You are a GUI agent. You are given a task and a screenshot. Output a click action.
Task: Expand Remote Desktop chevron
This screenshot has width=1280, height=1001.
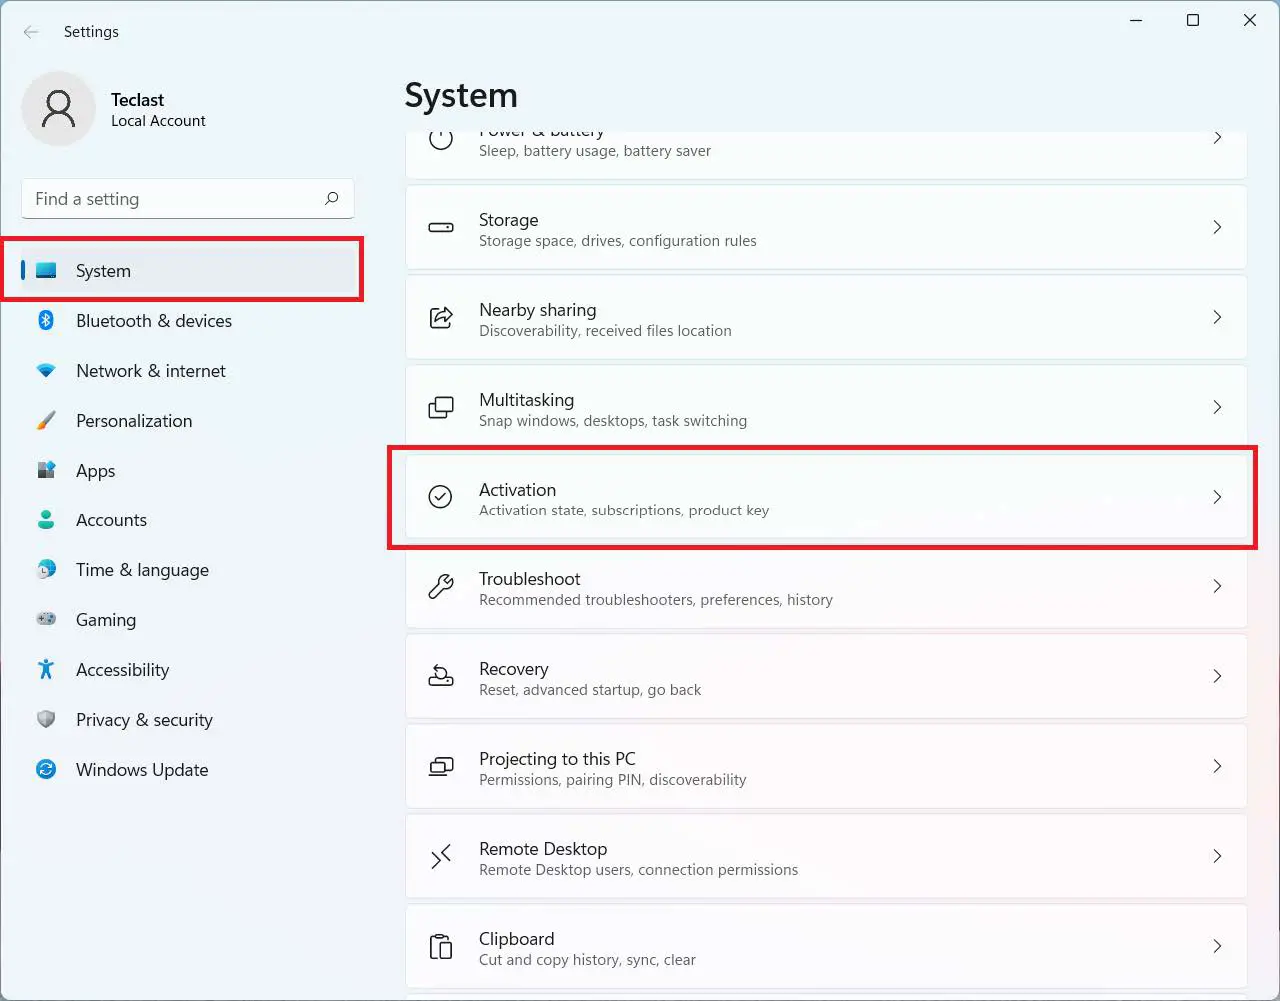pos(1217,856)
